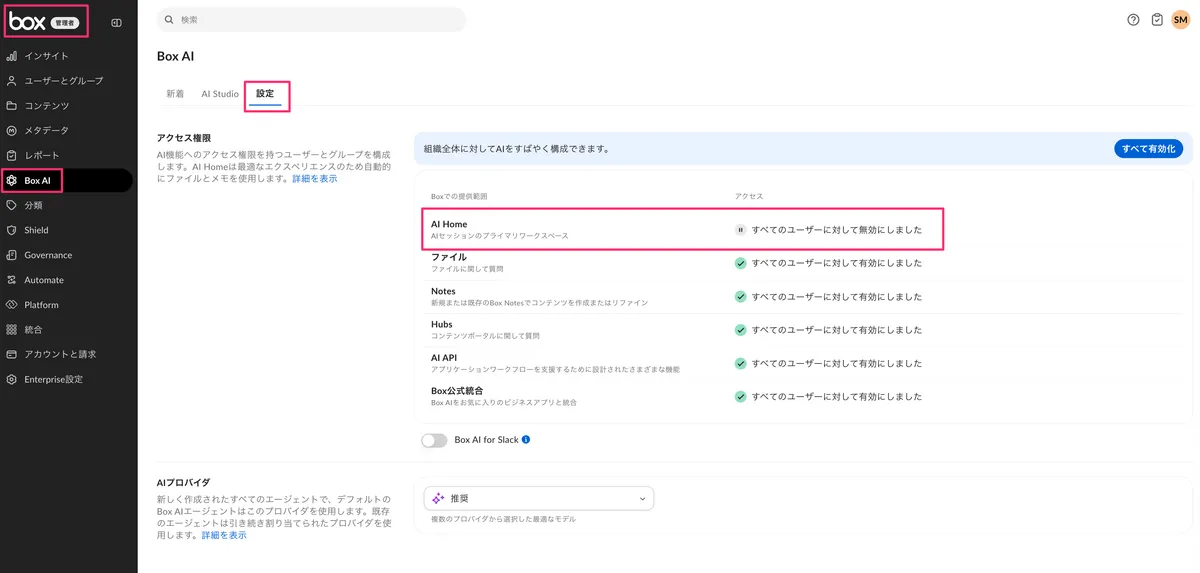Click the Enterprise設定 gear icon
The width and height of the screenshot is (1200, 573).
pos(12,379)
